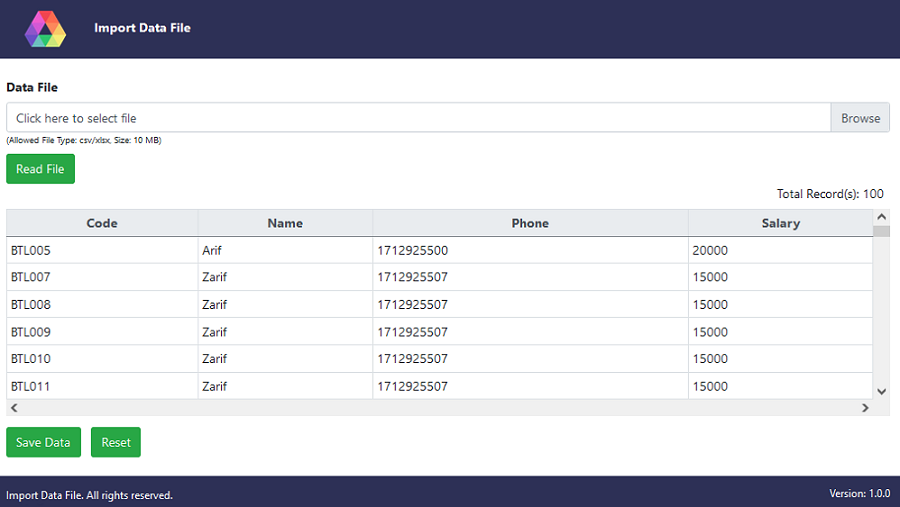Click the scroll up arrow in table
This screenshot has width=900, height=507.
881,217
